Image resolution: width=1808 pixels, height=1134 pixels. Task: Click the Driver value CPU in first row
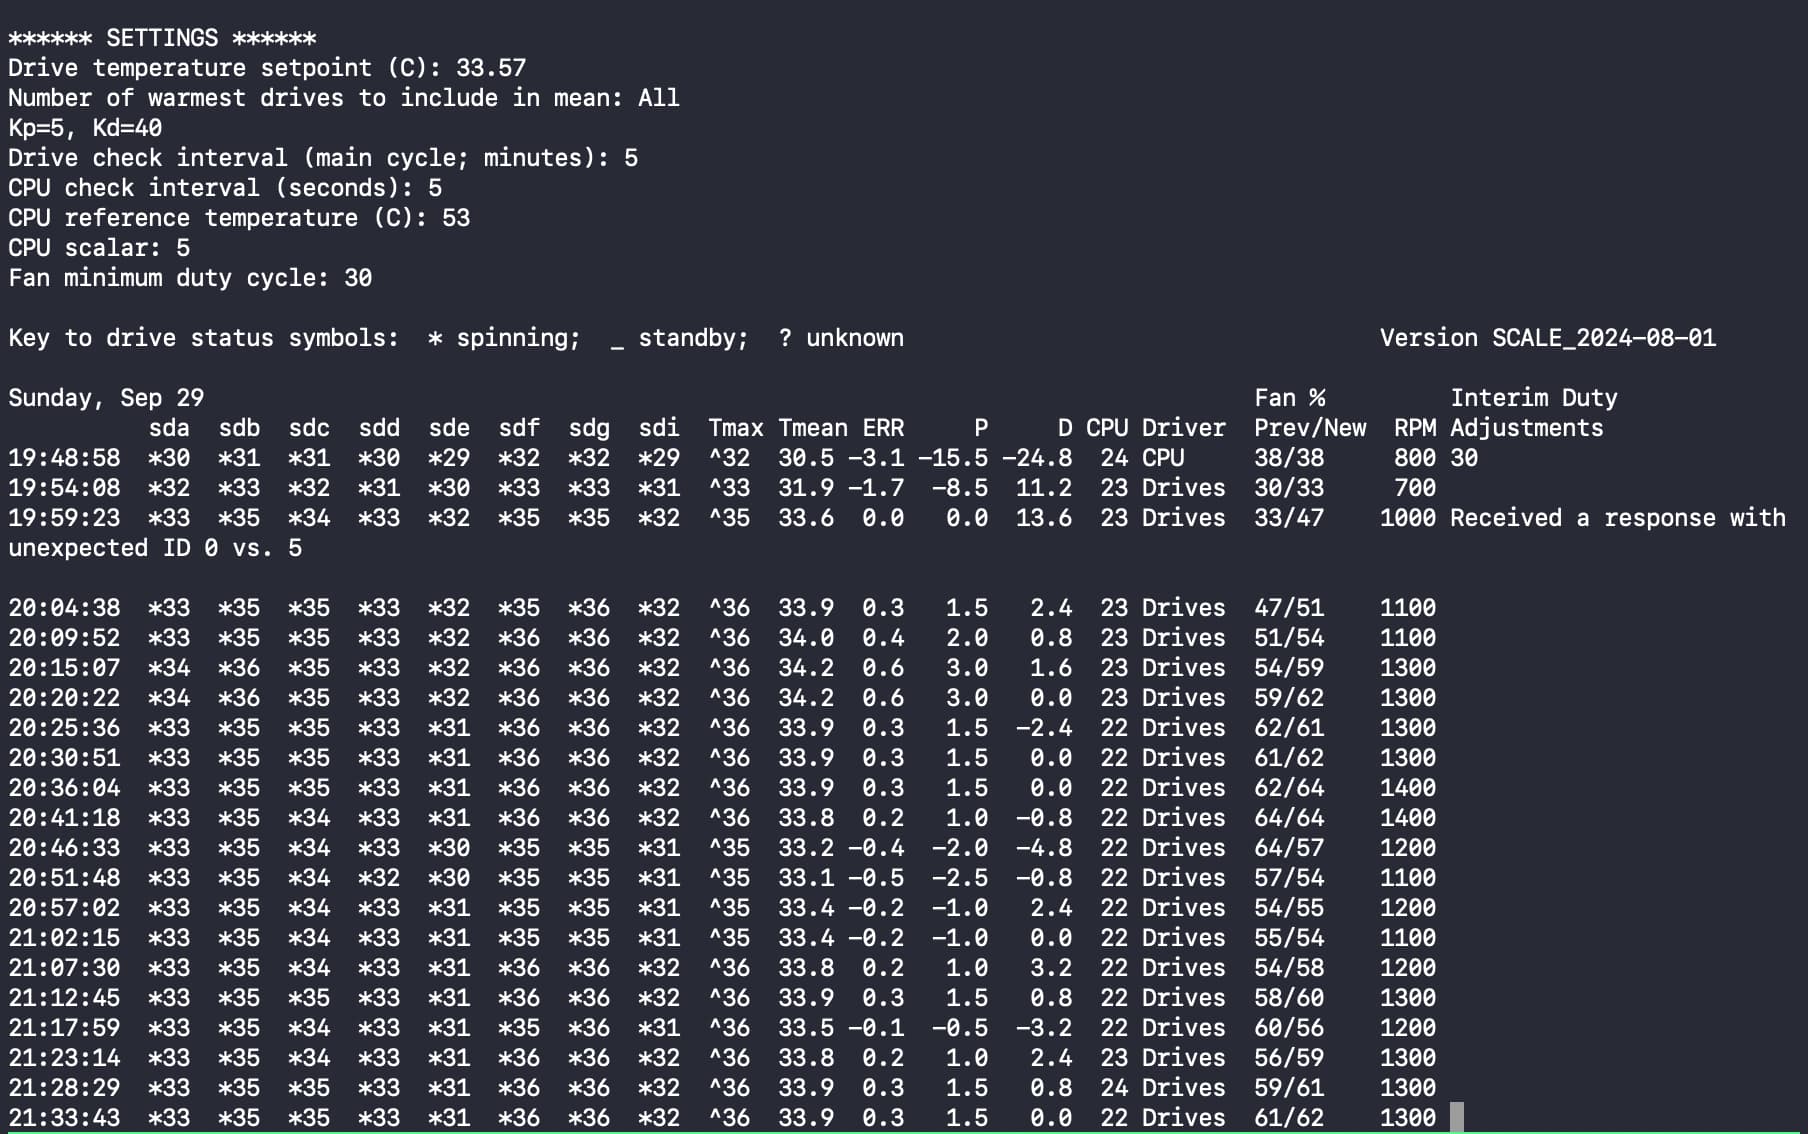[1162, 458]
